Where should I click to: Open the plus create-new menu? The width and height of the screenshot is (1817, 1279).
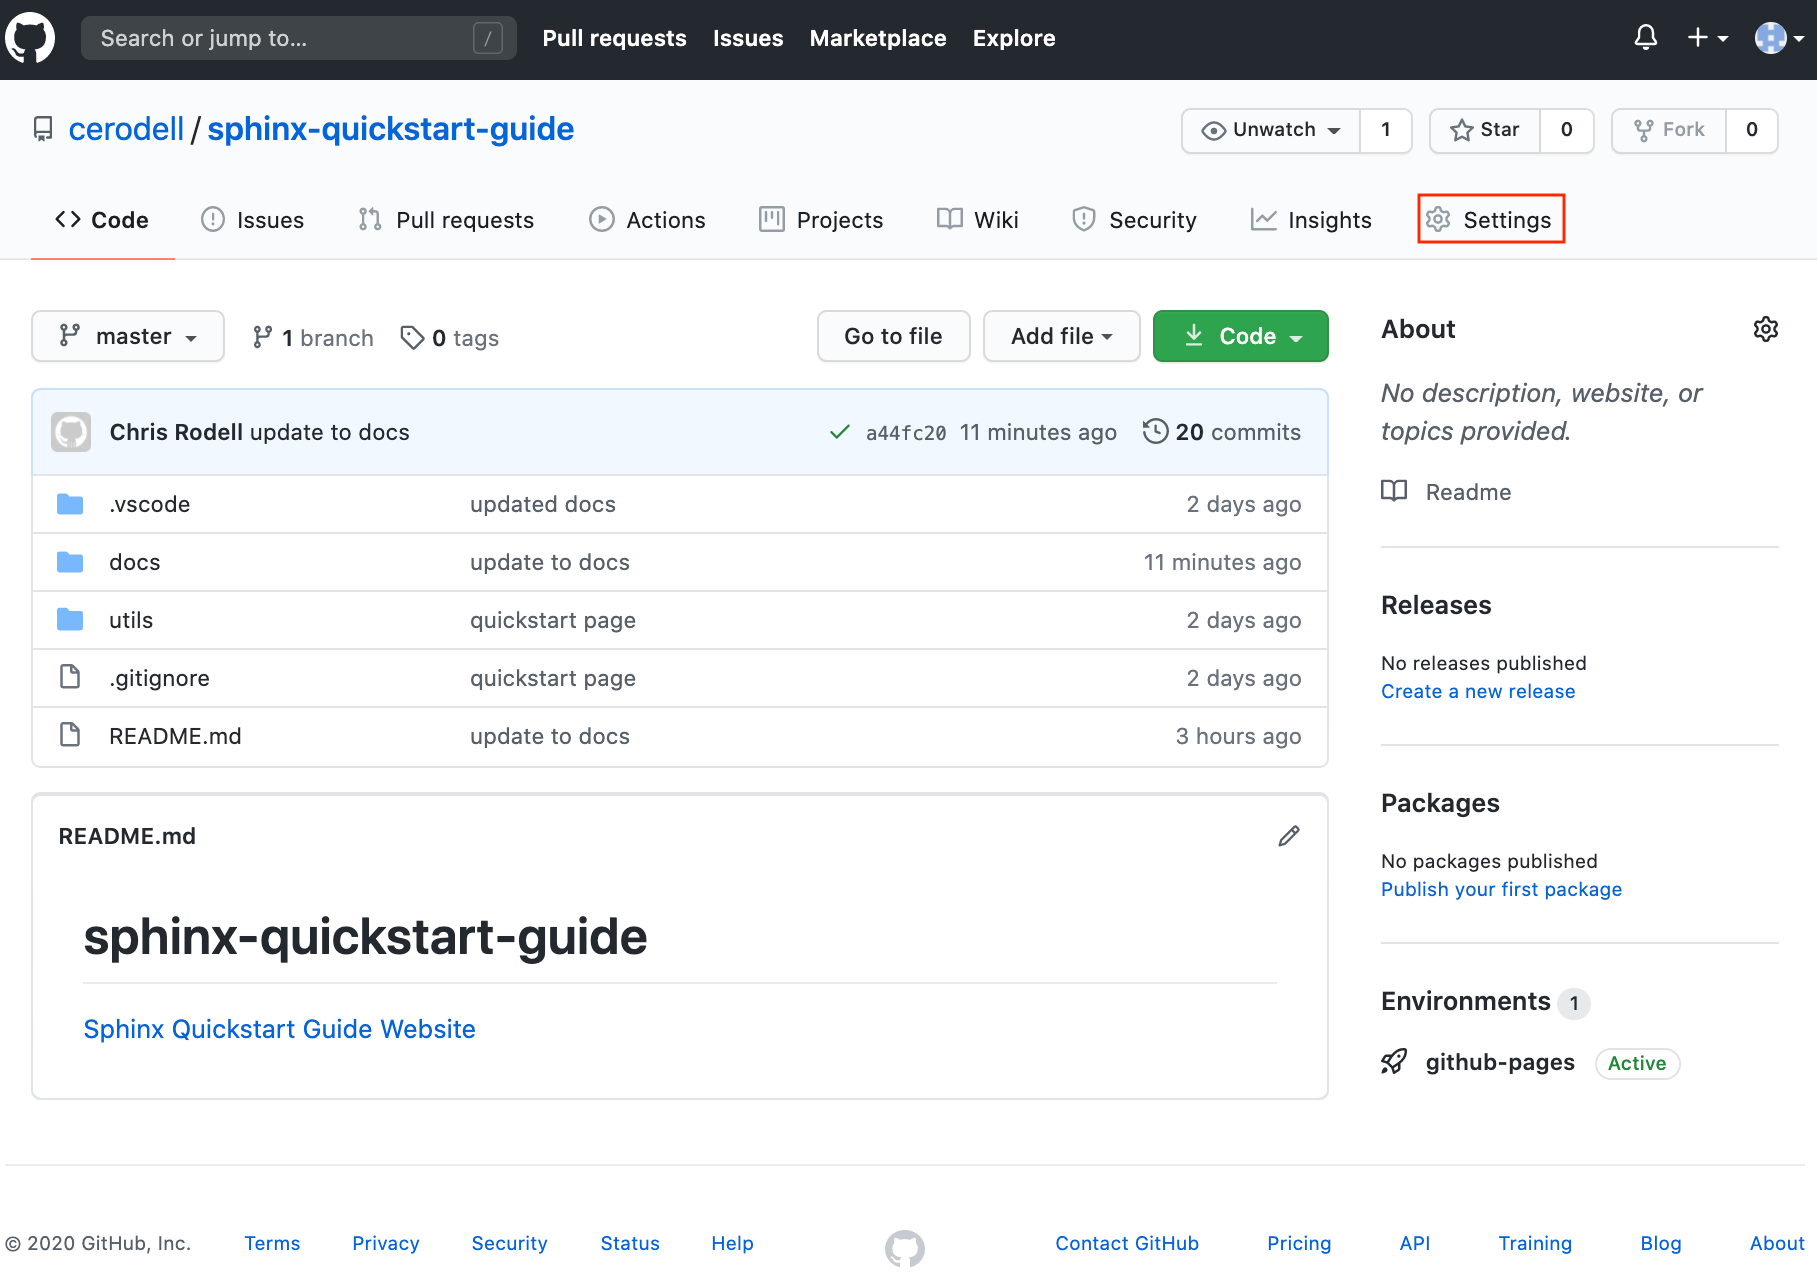point(1707,38)
